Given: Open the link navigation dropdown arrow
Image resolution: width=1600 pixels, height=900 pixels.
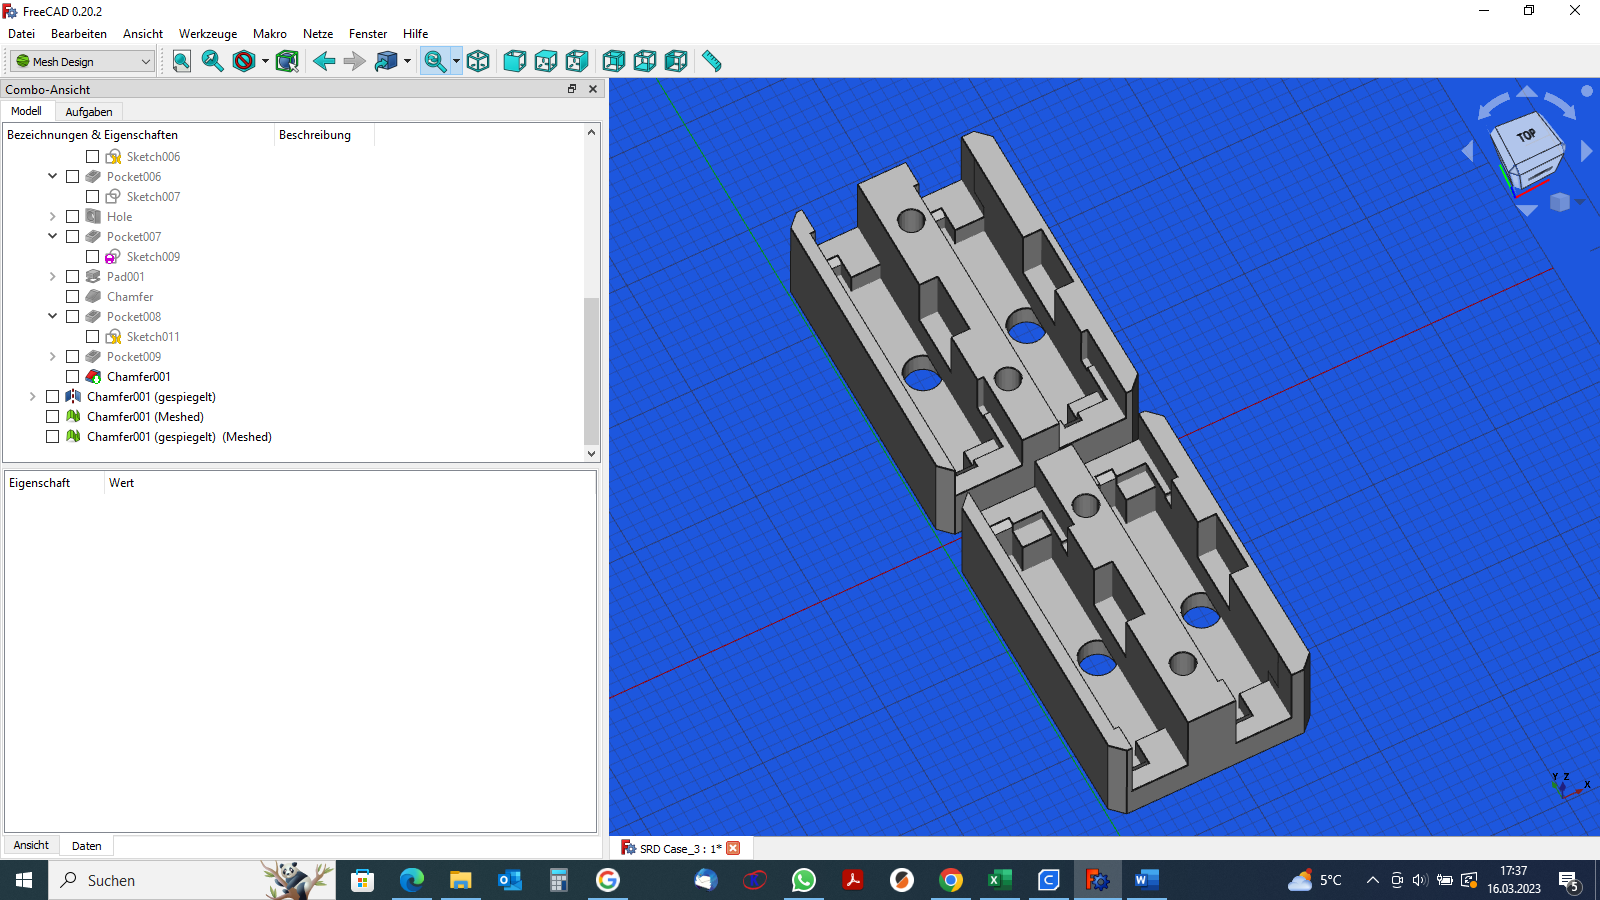Looking at the screenshot, I should tap(407, 61).
